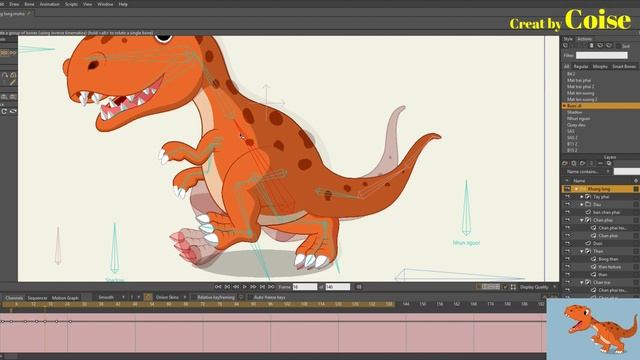640x360 pixels.
Task: Collapse the Chan trai layer group
Action: tap(582, 282)
